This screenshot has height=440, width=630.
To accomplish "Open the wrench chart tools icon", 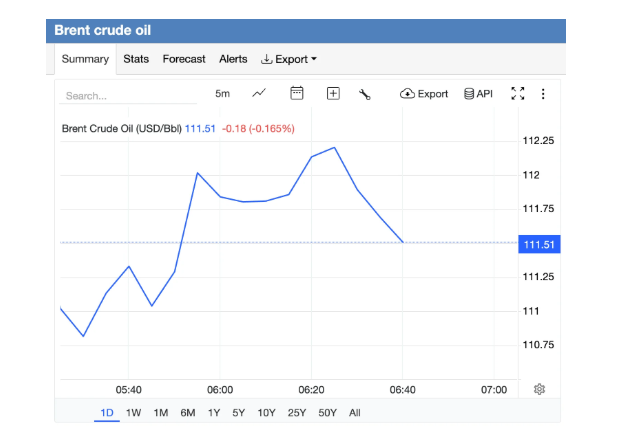I will pos(365,94).
